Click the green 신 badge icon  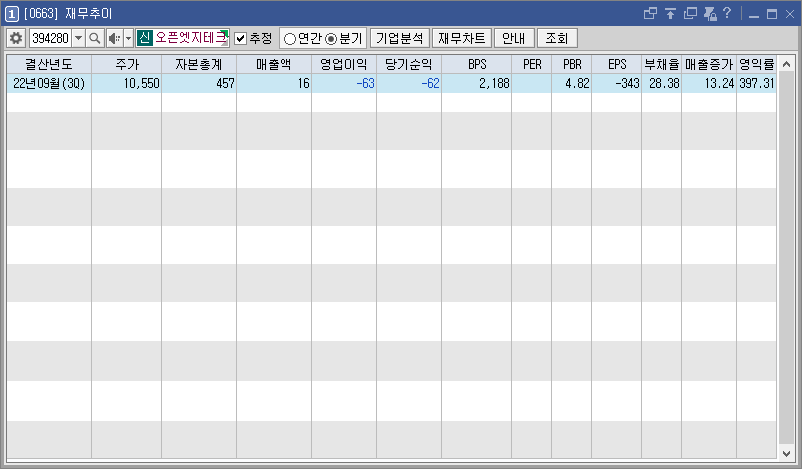[145, 38]
